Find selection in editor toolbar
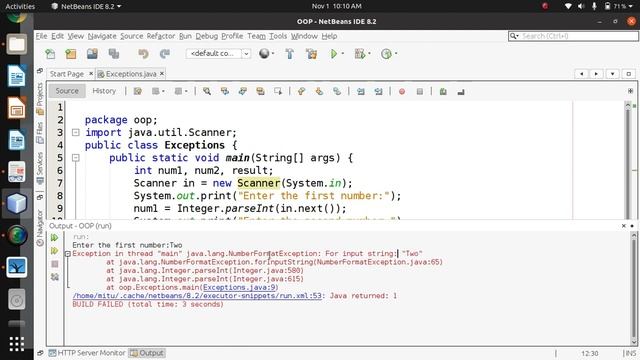 207,91
